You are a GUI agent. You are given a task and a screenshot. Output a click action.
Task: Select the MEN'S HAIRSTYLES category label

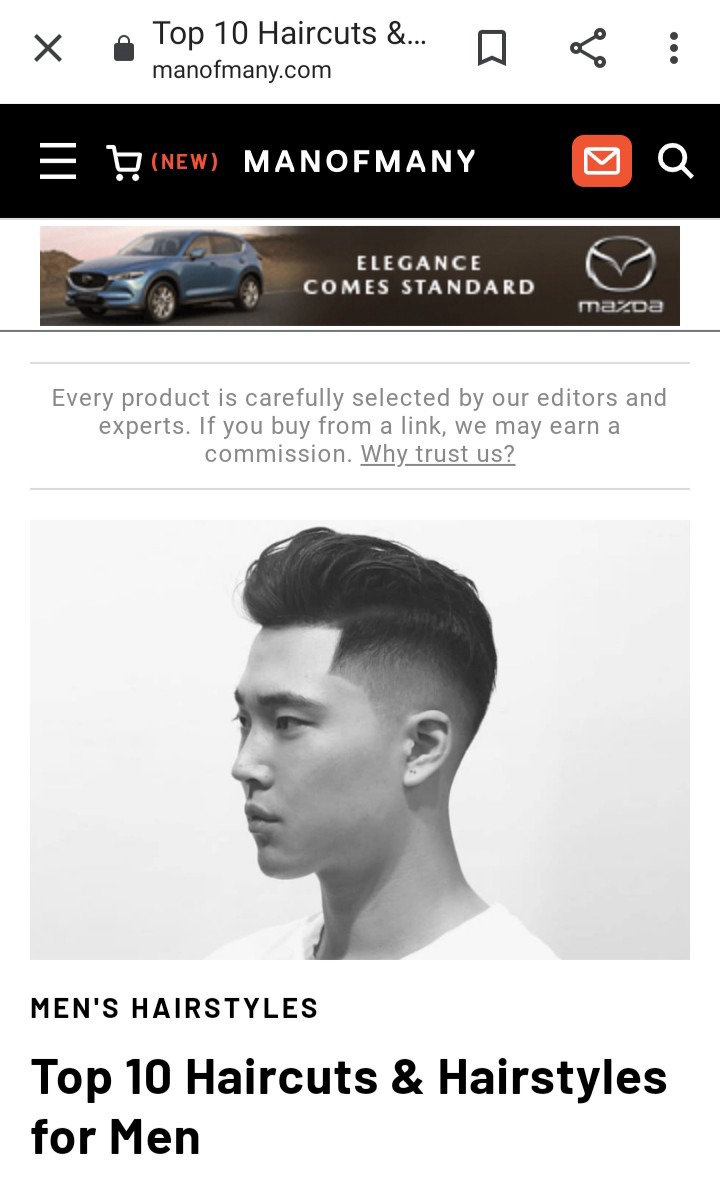[x=174, y=1008]
